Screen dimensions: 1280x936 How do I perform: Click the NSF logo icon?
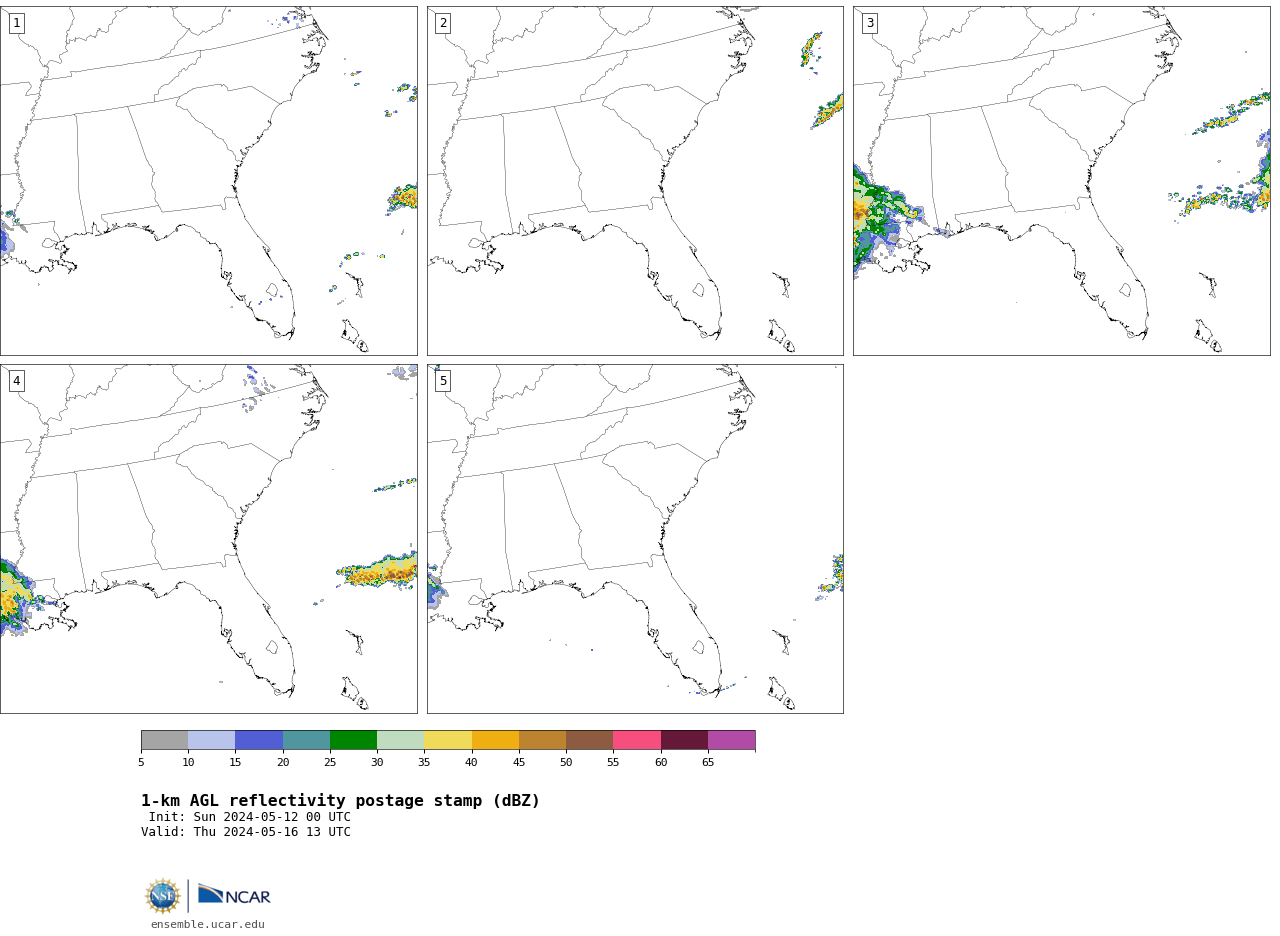(163, 896)
